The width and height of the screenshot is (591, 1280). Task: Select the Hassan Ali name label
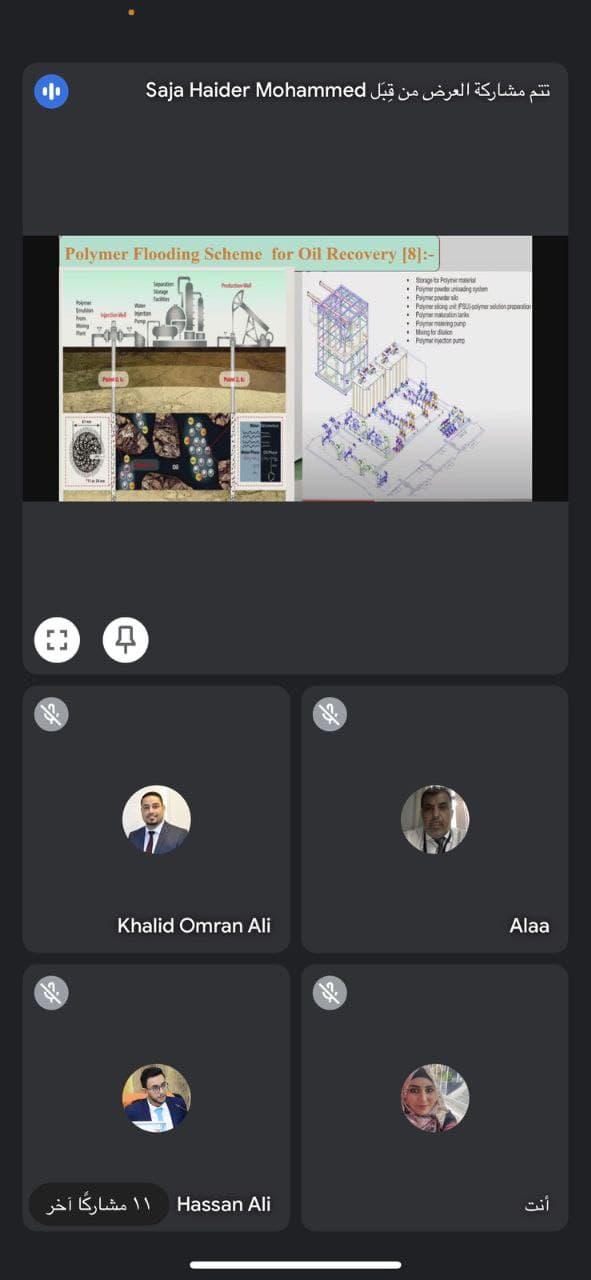[x=224, y=1204]
